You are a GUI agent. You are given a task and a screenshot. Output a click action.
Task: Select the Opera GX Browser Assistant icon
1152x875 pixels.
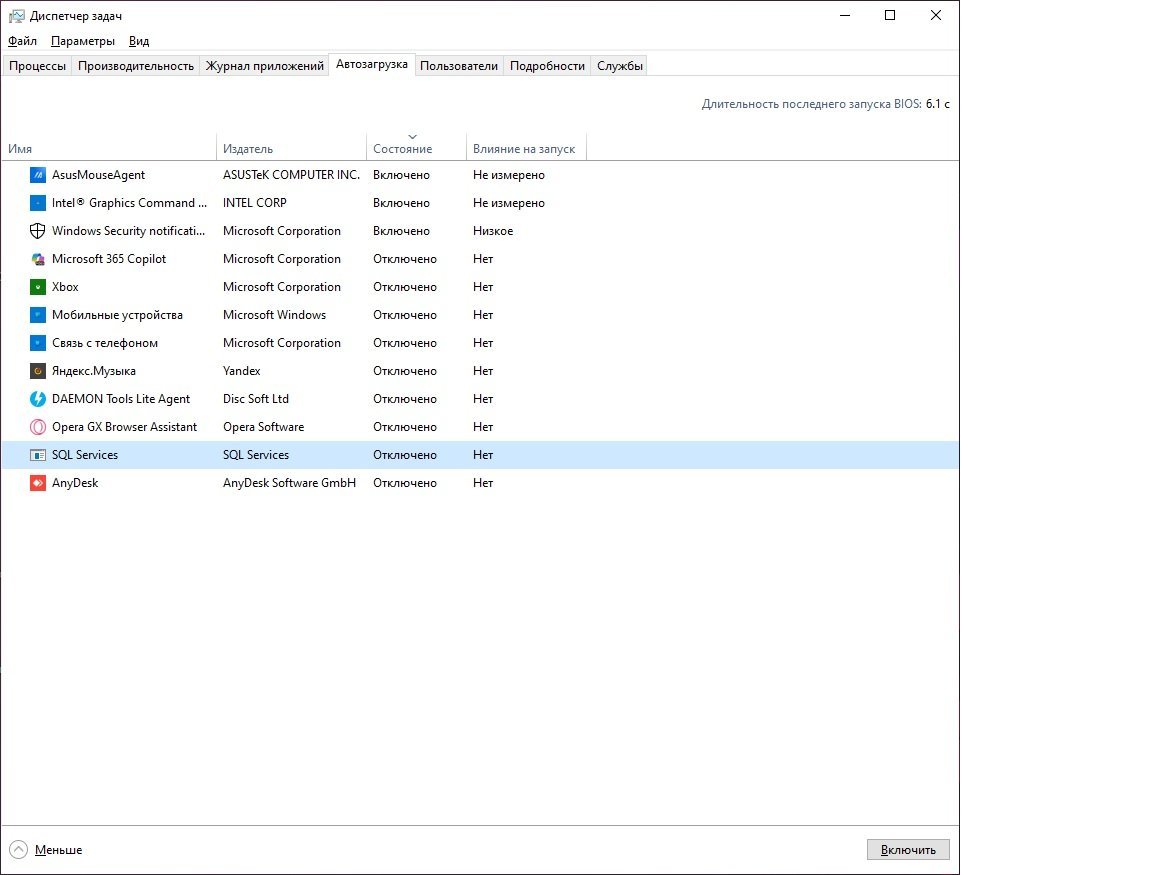point(38,427)
